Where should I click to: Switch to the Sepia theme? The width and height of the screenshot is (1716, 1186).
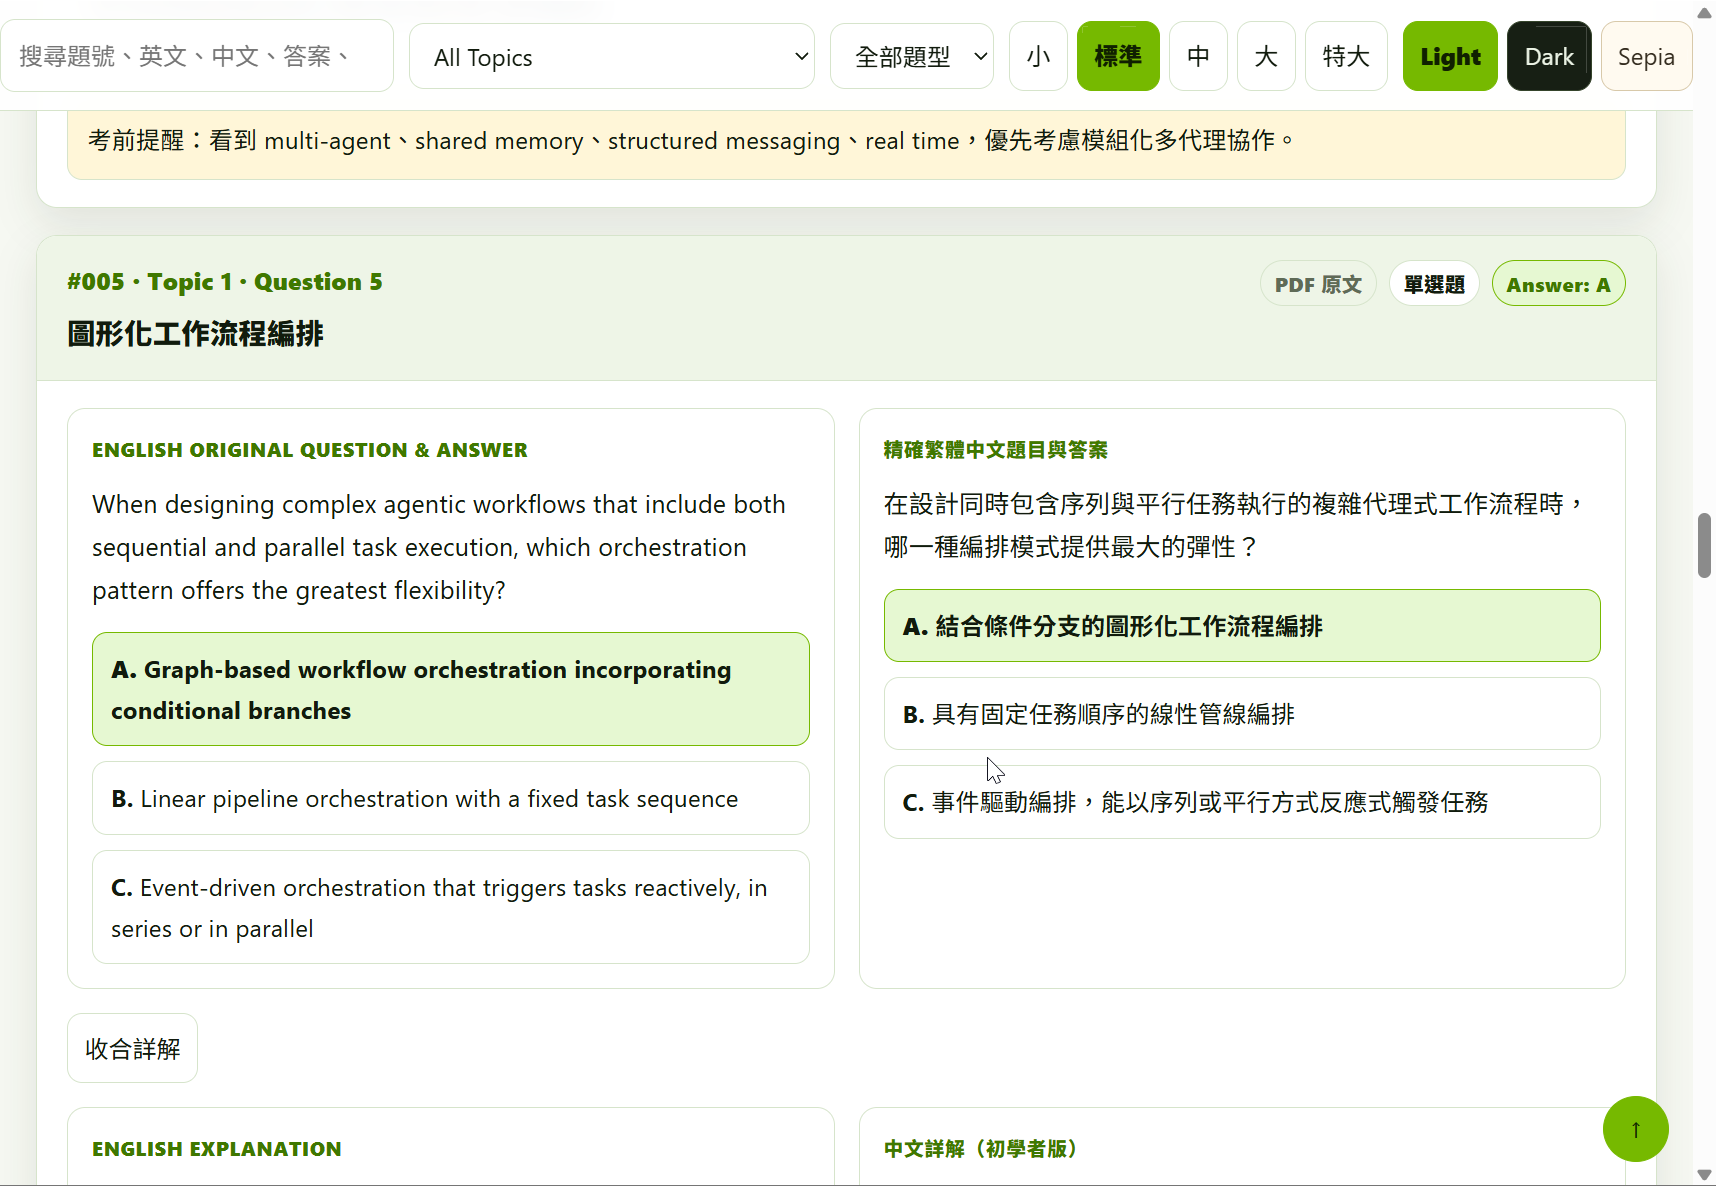(1646, 57)
